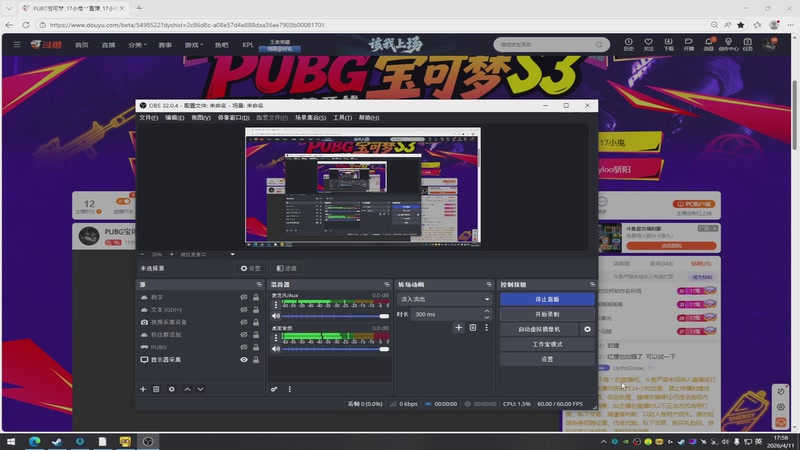Decrease transition duration stepper down
This screenshot has width=800, height=450.
(x=487, y=317)
